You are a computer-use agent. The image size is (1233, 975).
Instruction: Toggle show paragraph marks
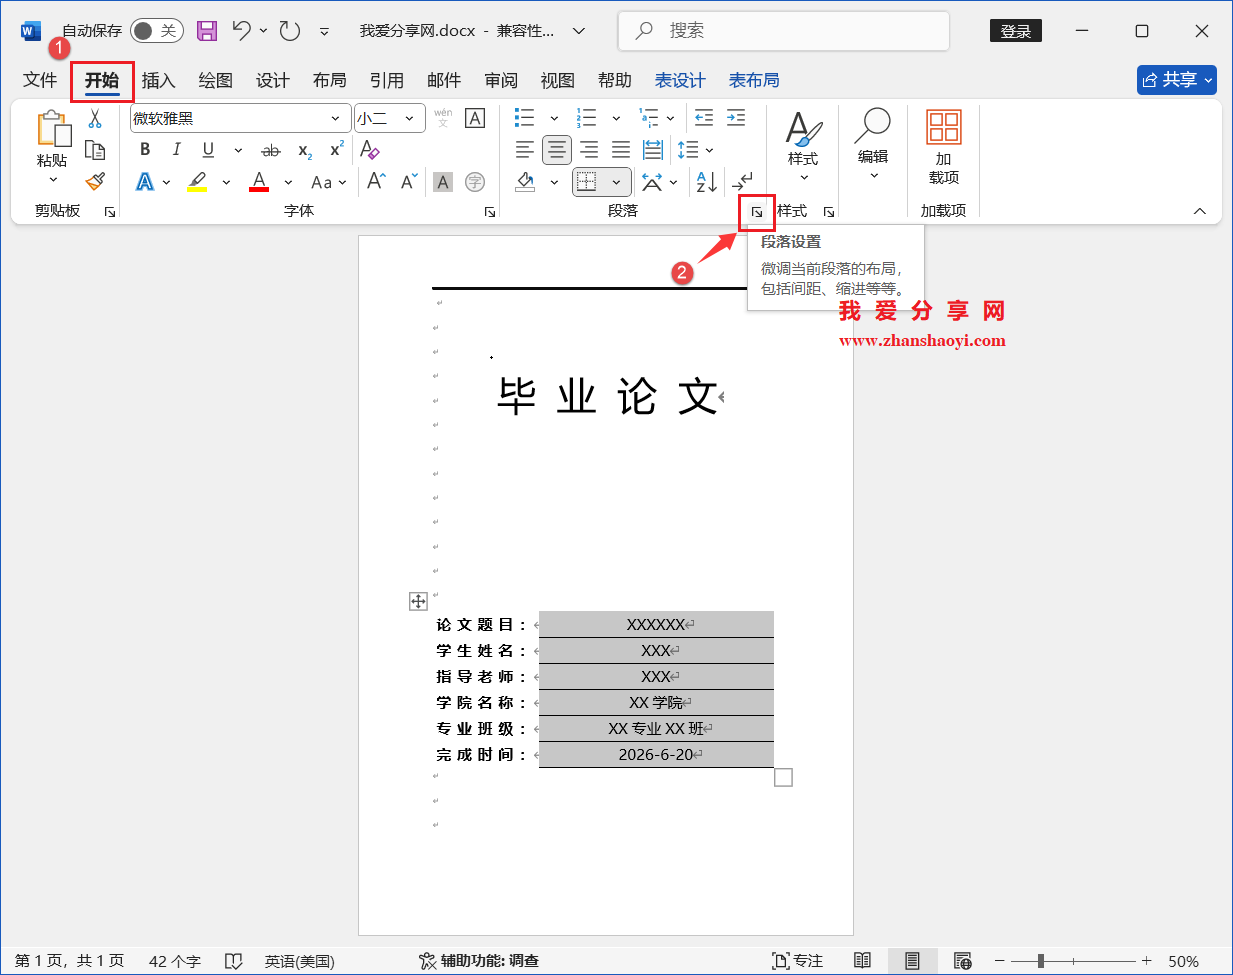(742, 181)
